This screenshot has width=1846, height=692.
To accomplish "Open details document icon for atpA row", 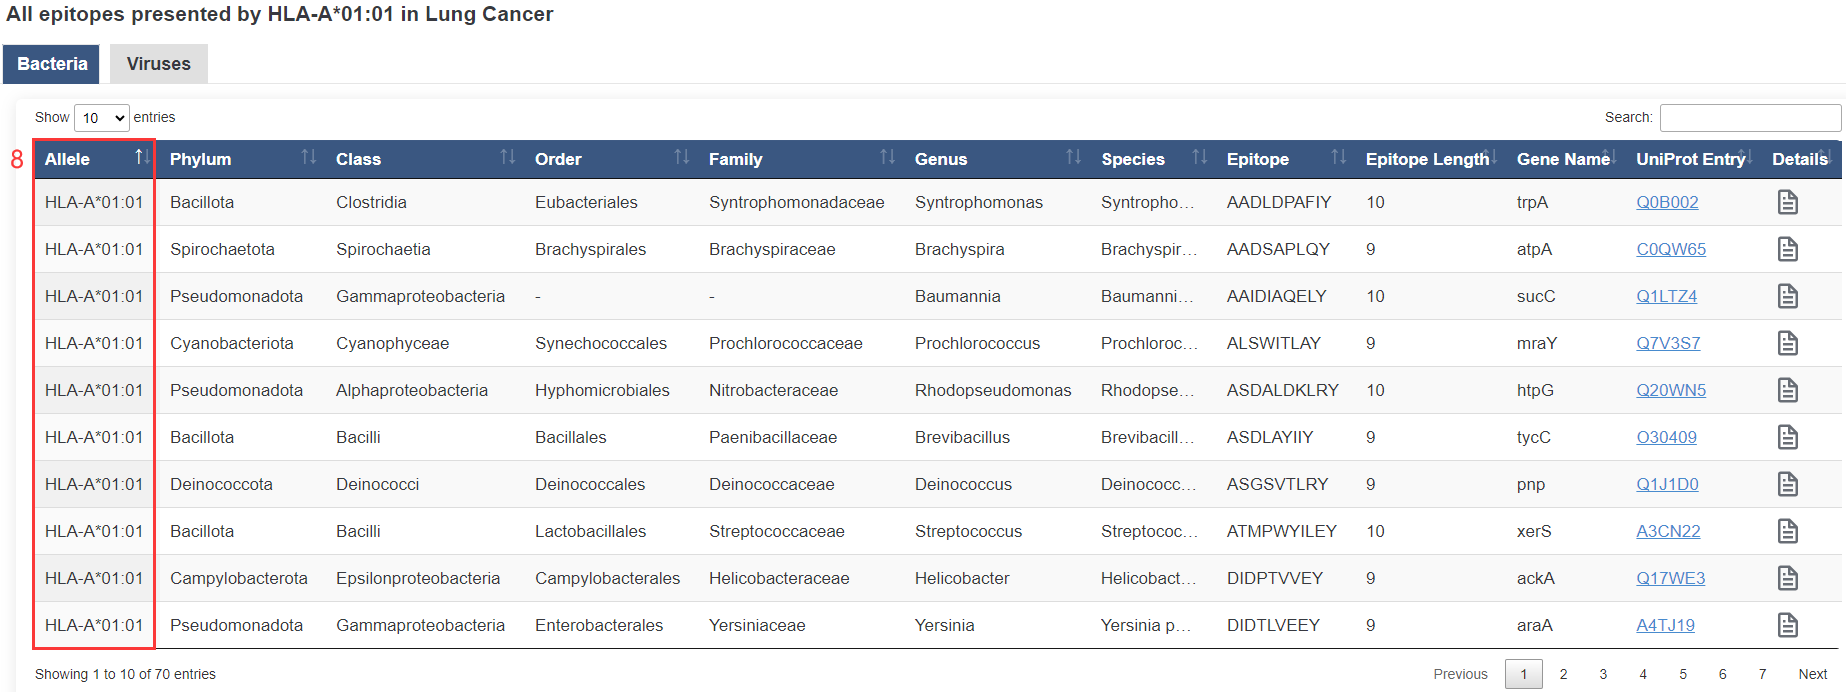I will point(1787,249).
